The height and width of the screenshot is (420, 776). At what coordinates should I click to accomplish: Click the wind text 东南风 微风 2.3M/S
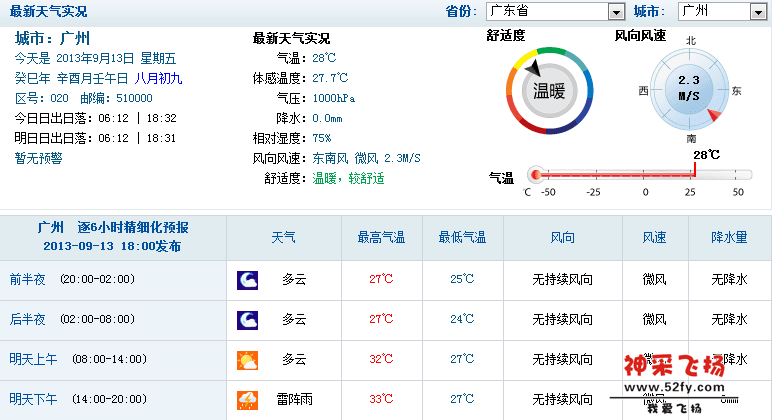click(366, 158)
